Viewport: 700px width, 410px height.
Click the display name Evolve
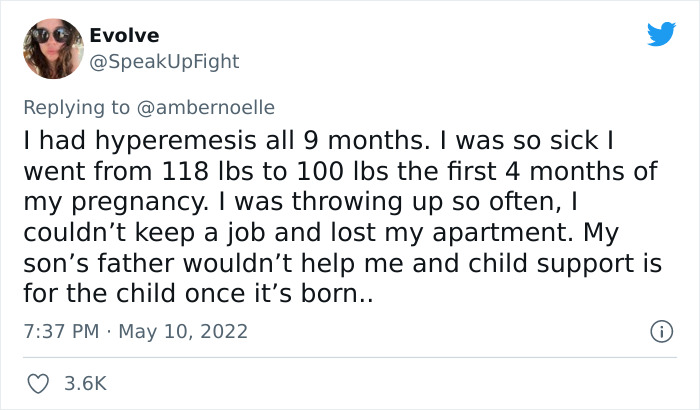[x=124, y=35]
